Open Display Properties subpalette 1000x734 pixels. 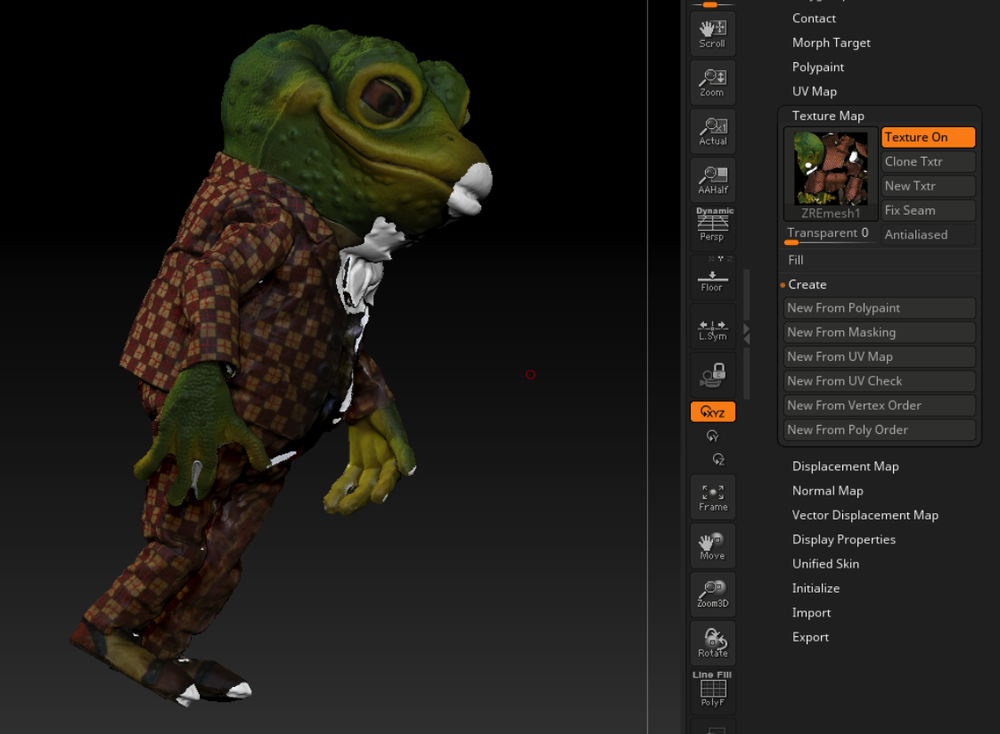pyautogui.click(x=843, y=539)
